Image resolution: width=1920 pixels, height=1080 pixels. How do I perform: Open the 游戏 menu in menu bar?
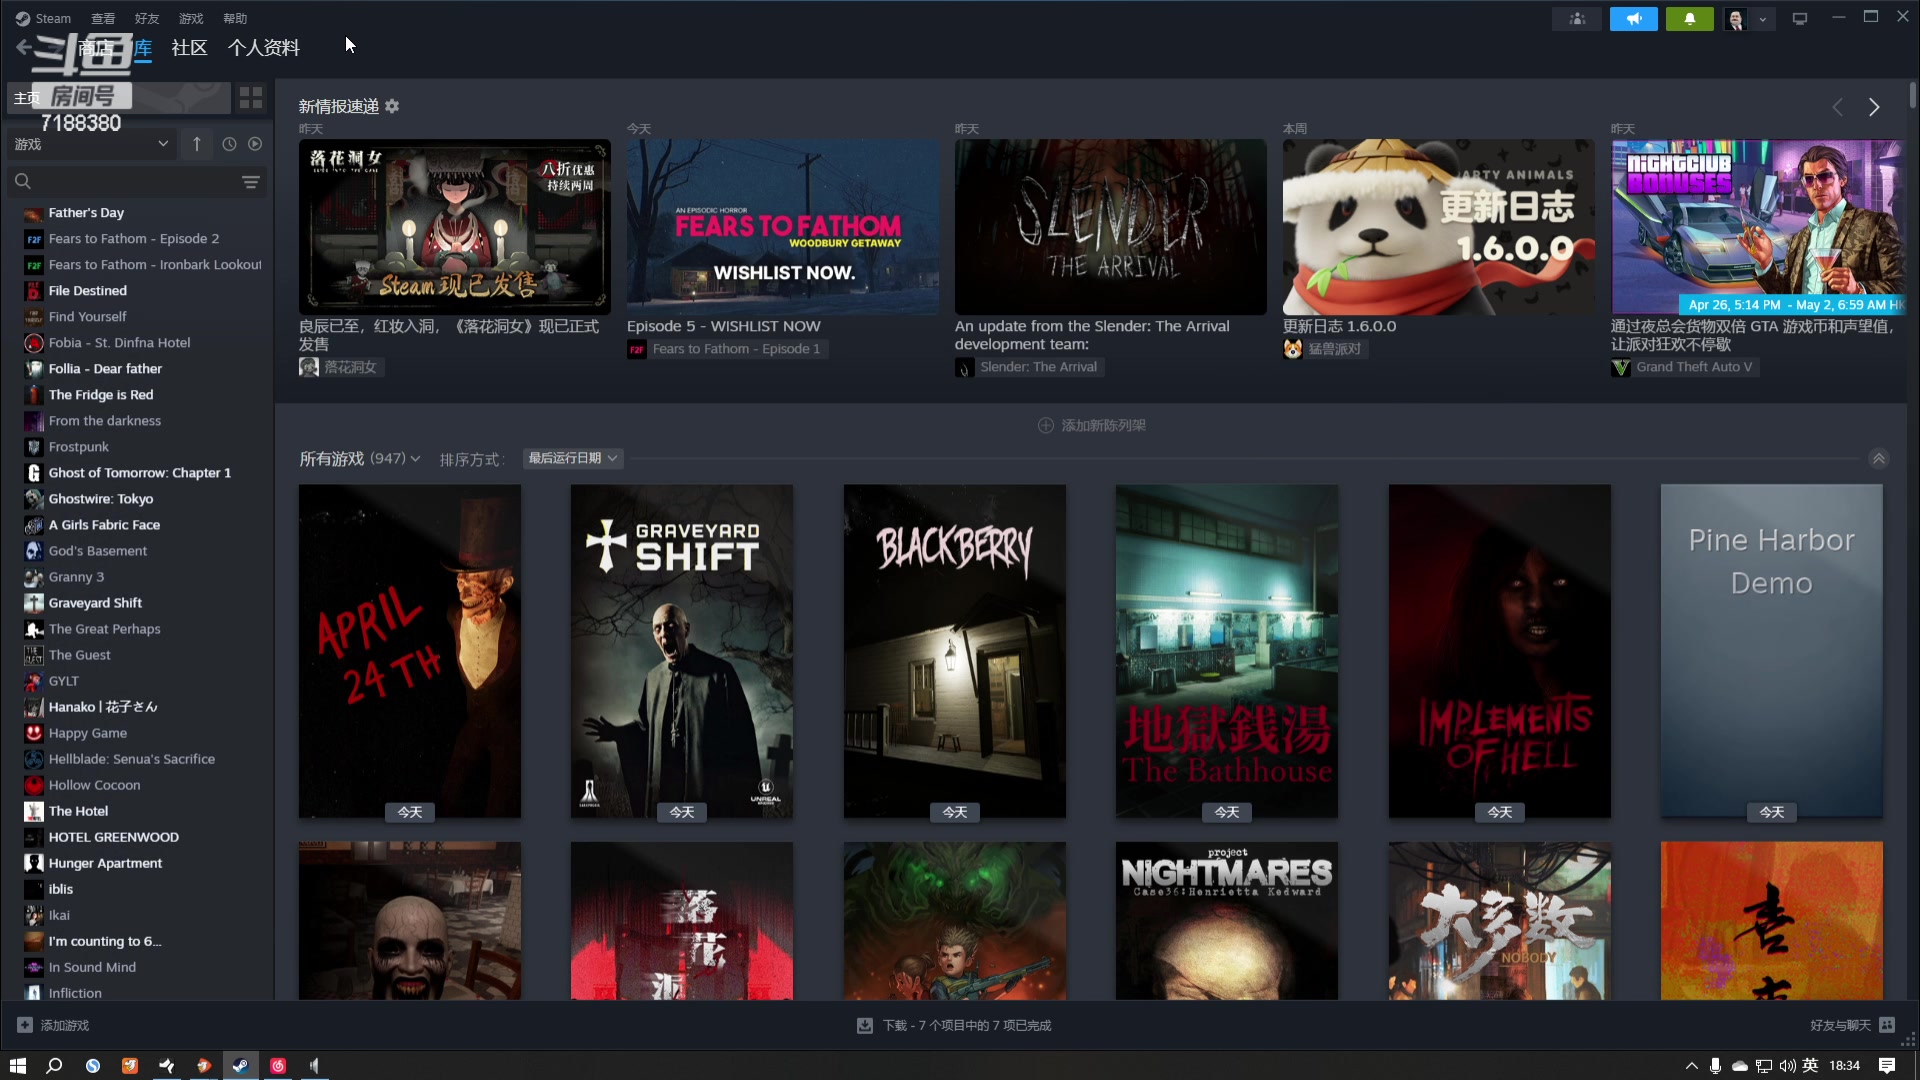191,18
